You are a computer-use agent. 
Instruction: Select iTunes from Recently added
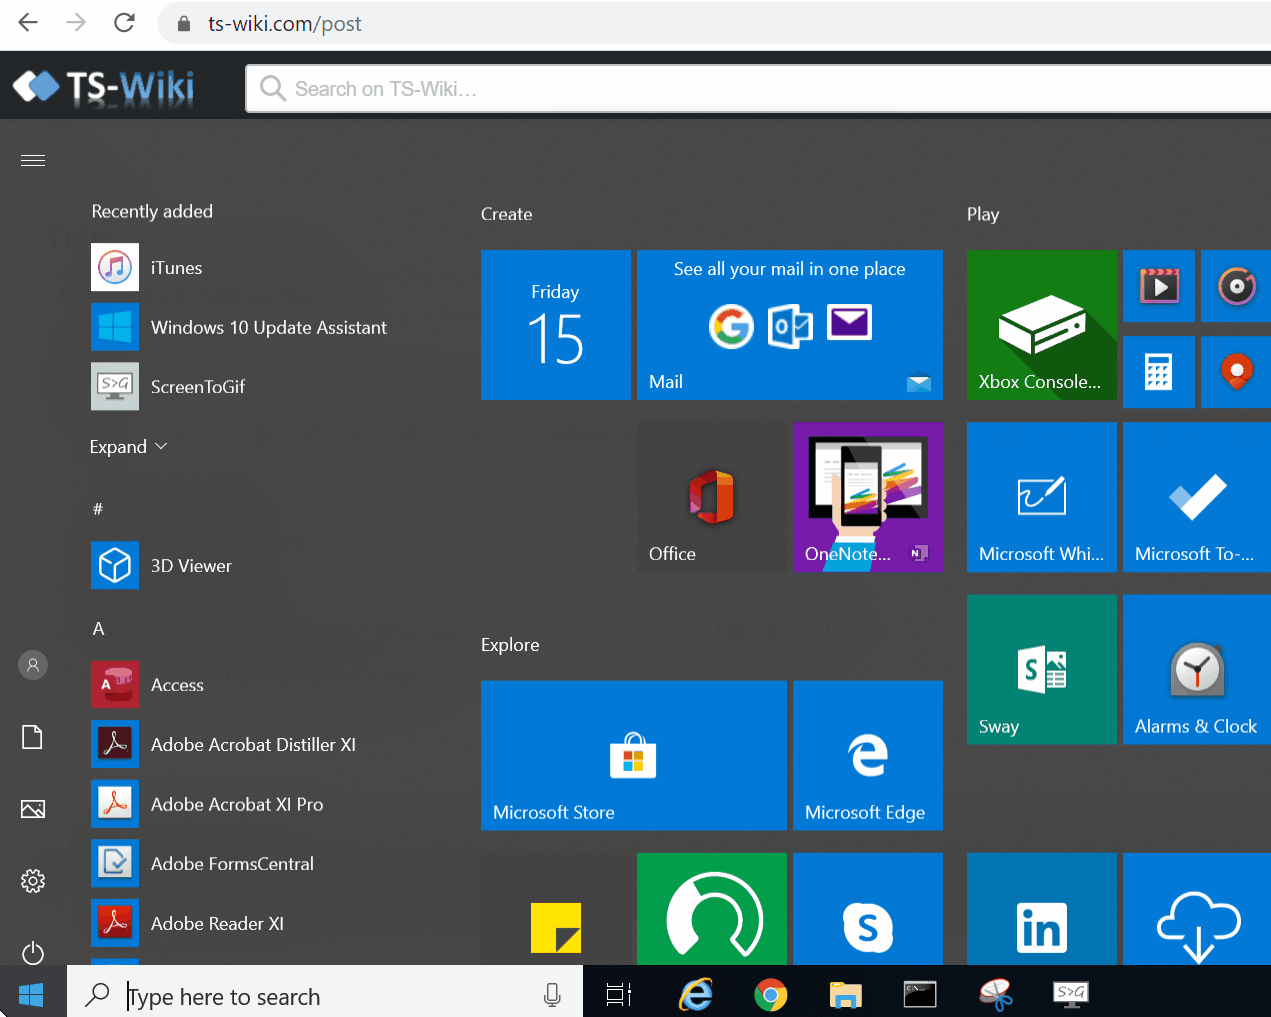(176, 268)
